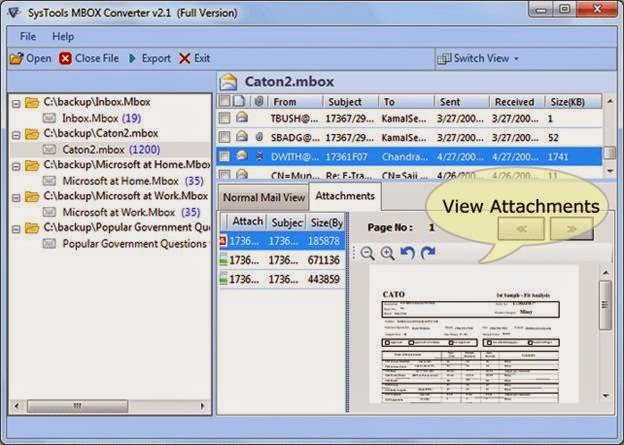Click the mail list scroll down arrow
The width and height of the screenshot is (624, 445).
[x=610, y=171]
